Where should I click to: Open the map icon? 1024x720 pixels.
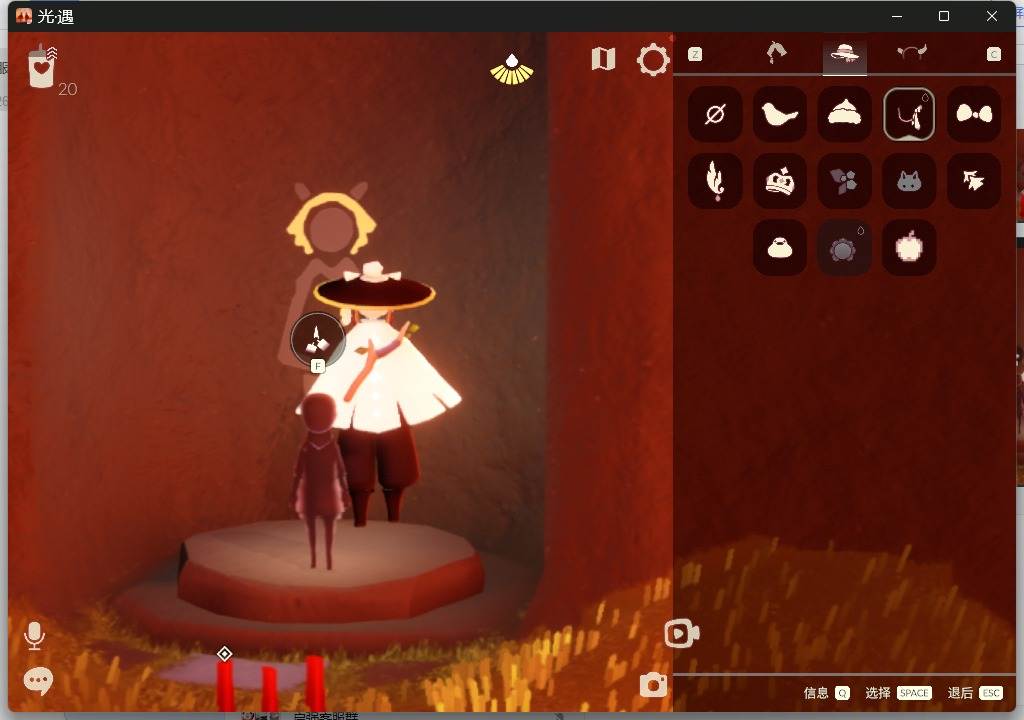603,59
